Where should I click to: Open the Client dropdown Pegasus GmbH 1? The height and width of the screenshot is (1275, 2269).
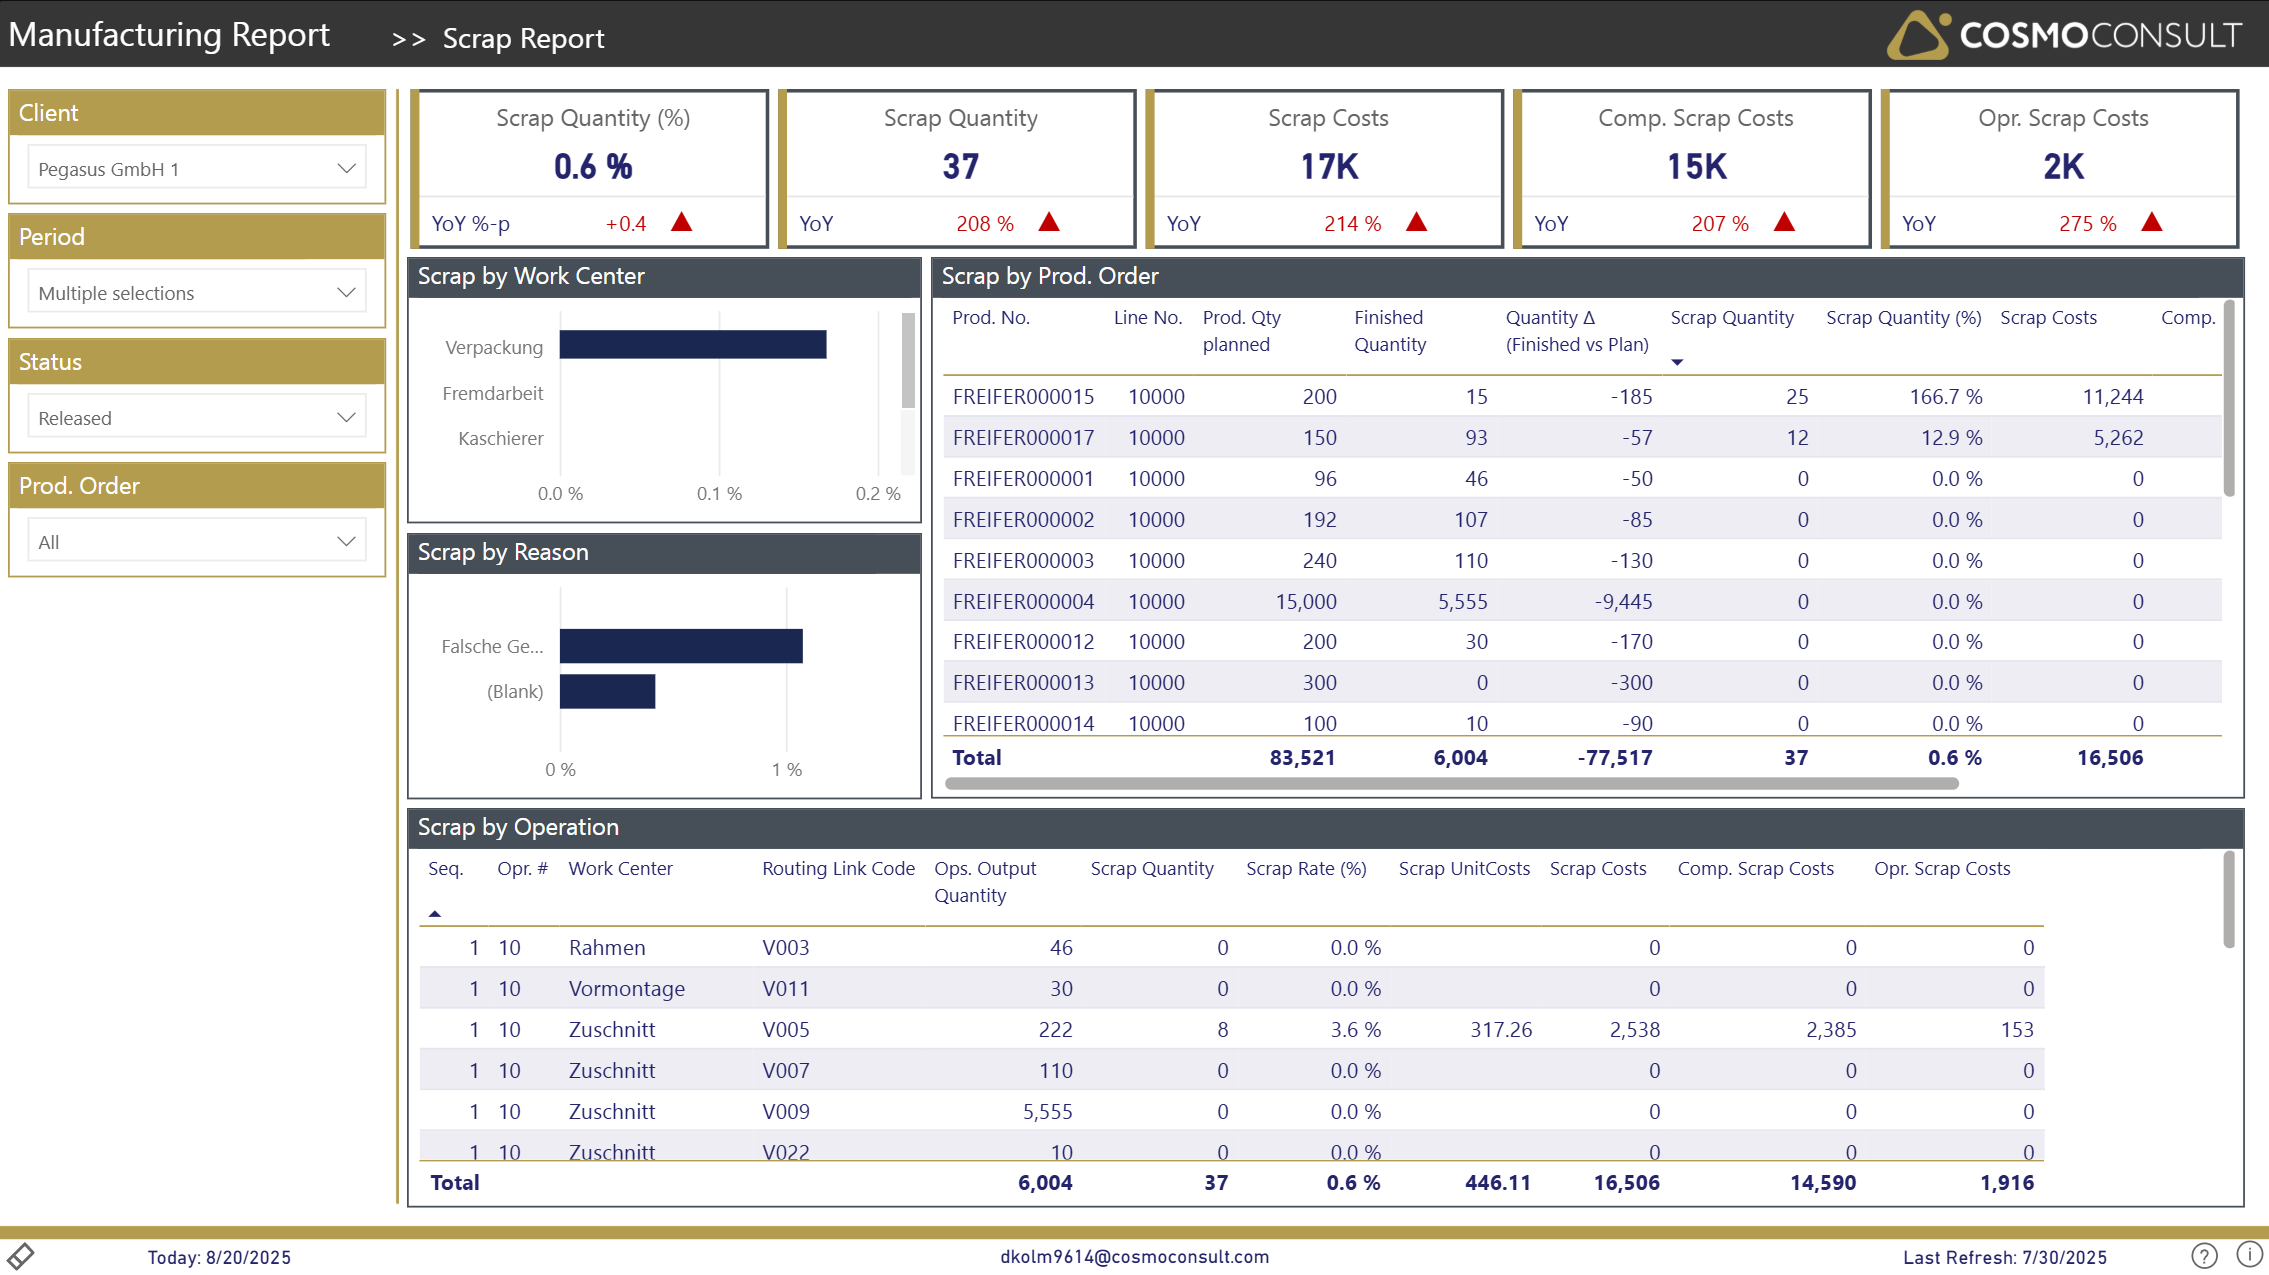(197, 168)
